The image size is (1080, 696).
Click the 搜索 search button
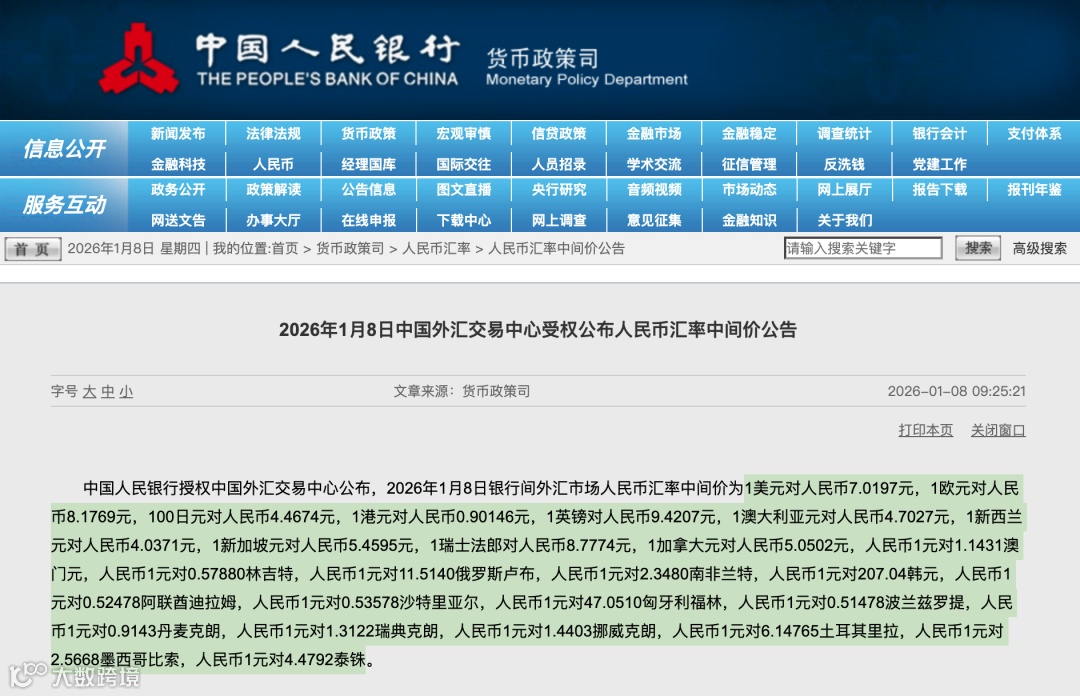pyautogui.click(x=977, y=248)
